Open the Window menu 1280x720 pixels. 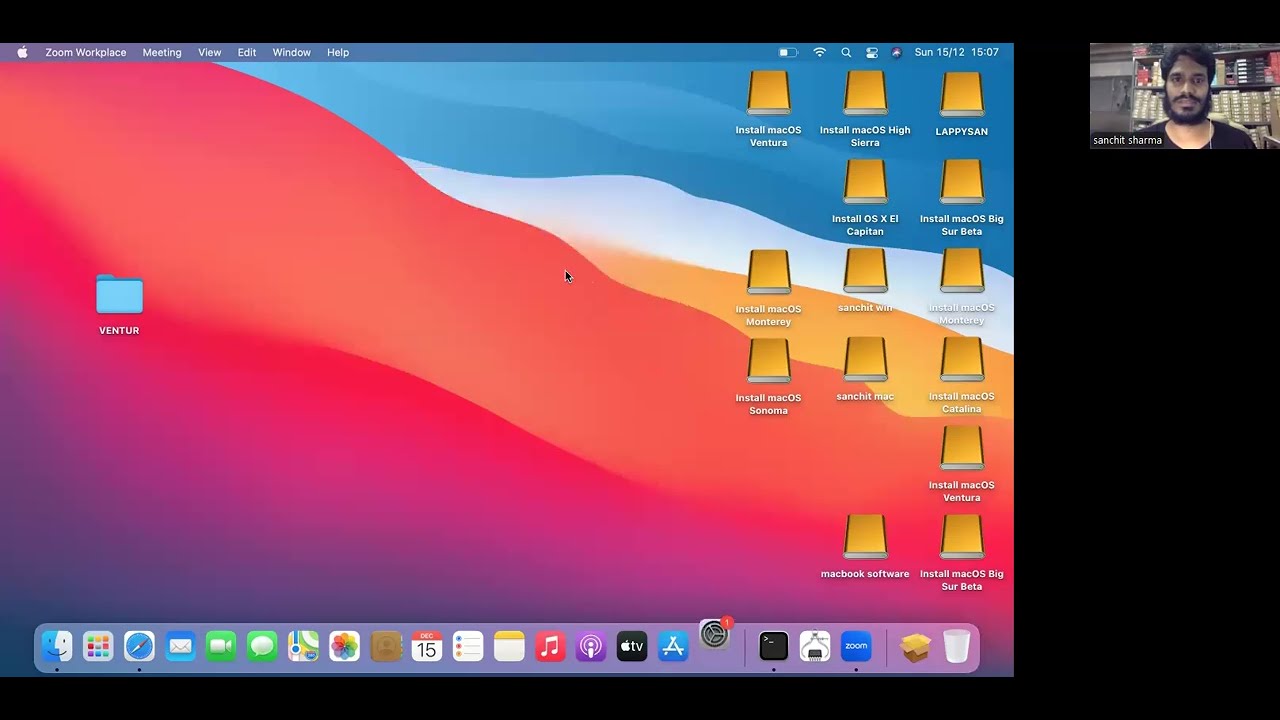click(292, 52)
